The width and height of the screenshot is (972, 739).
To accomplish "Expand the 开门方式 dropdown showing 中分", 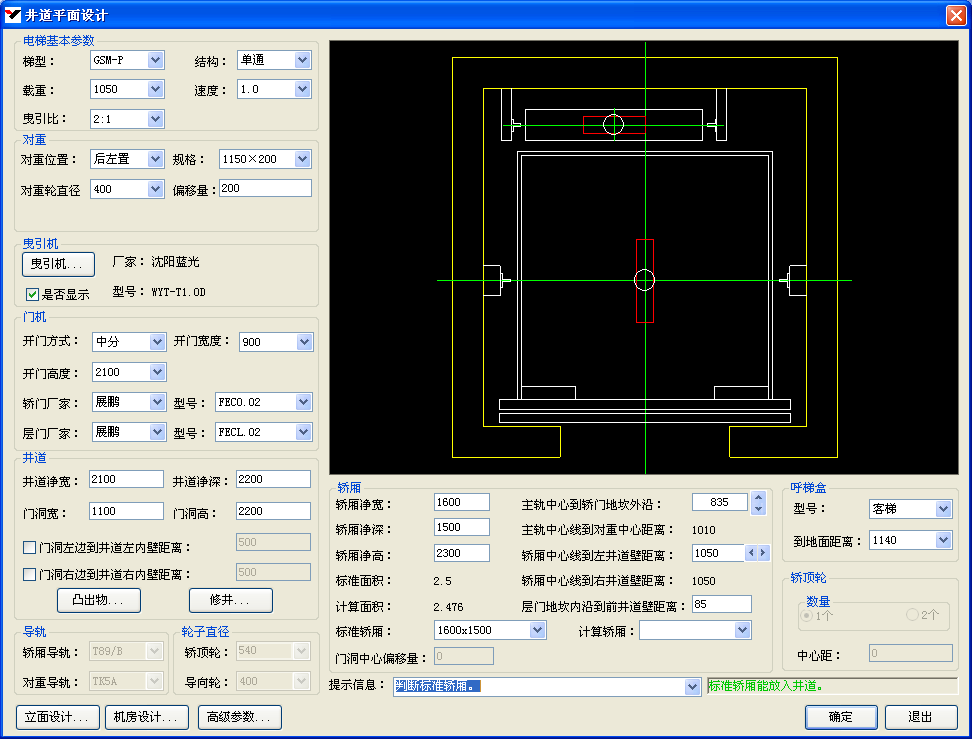I will (x=157, y=342).
